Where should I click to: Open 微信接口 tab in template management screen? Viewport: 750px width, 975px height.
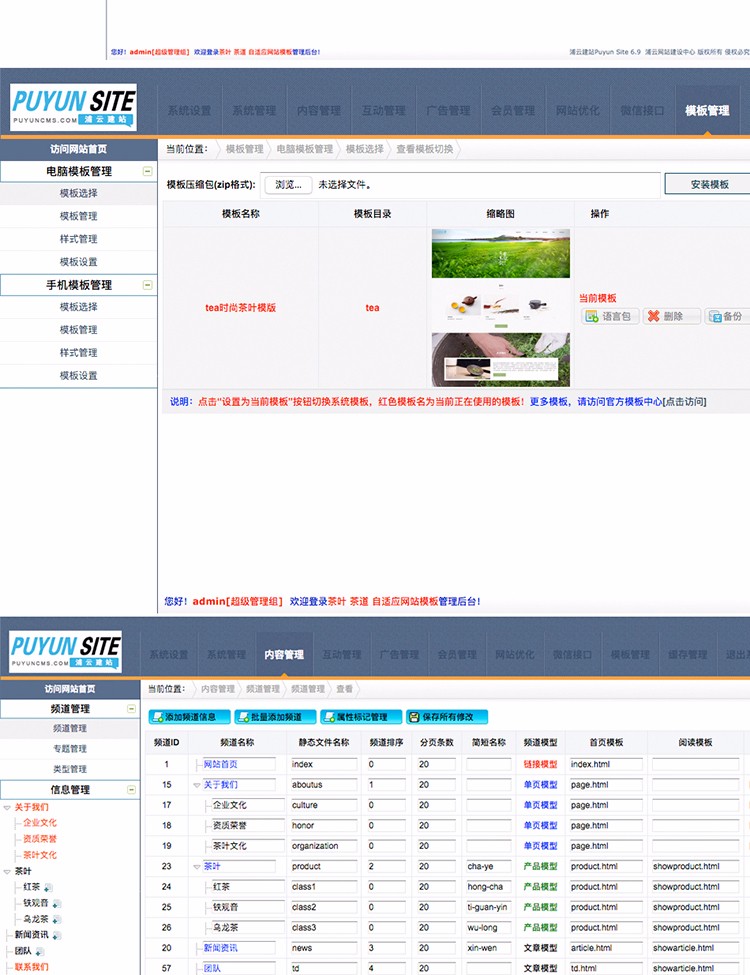[642, 111]
